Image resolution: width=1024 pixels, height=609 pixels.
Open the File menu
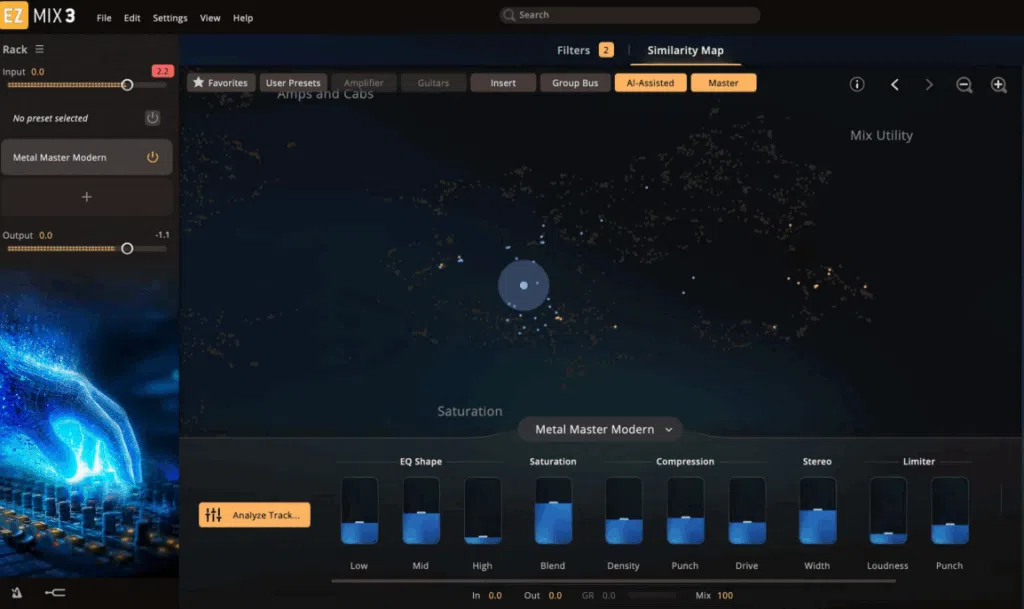104,18
